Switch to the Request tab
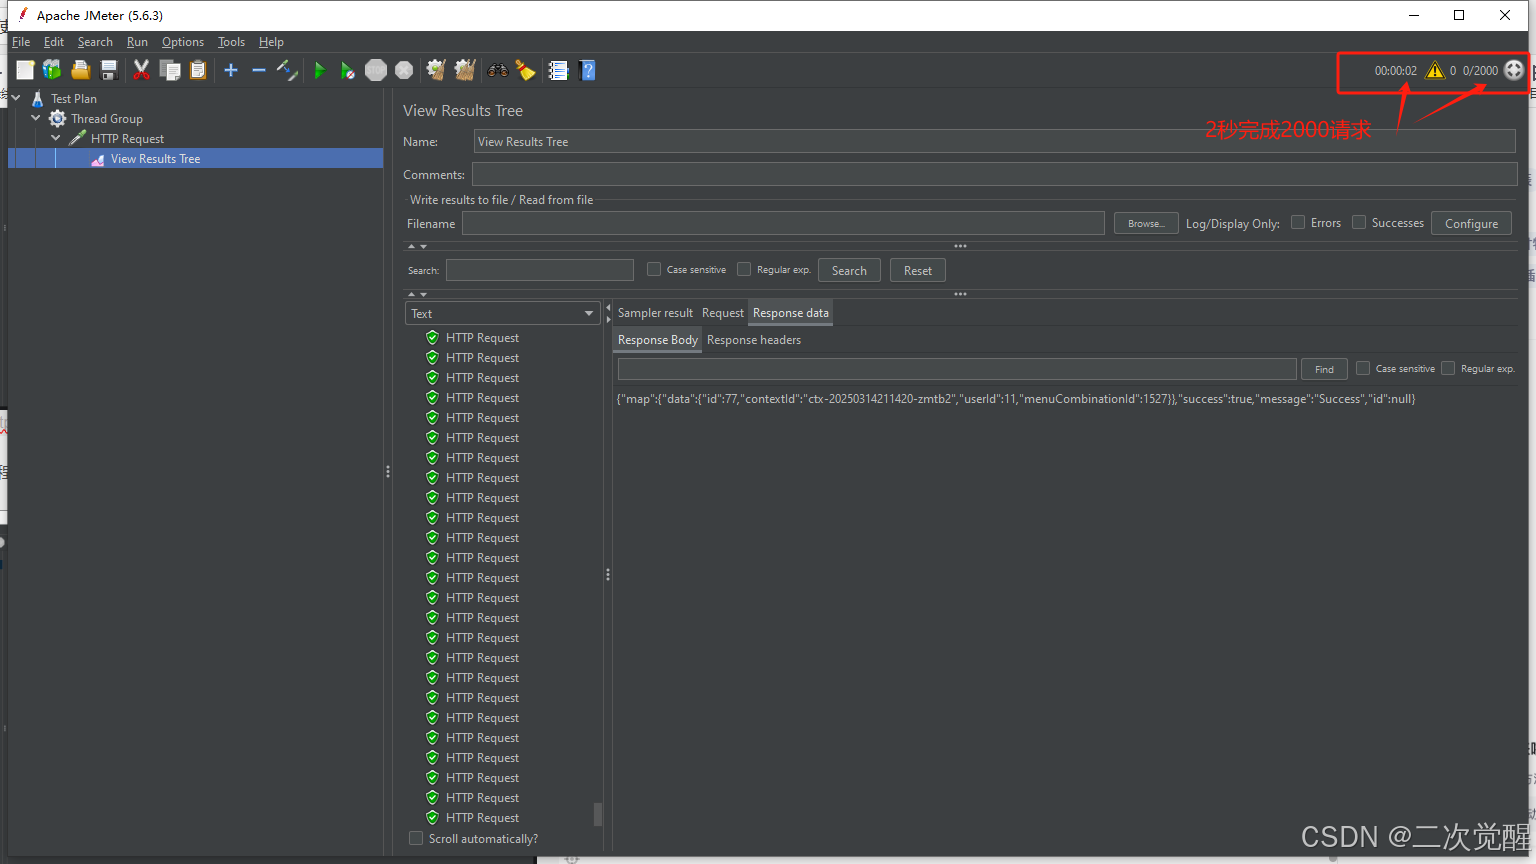1536x864 pixels. [723, 313]
